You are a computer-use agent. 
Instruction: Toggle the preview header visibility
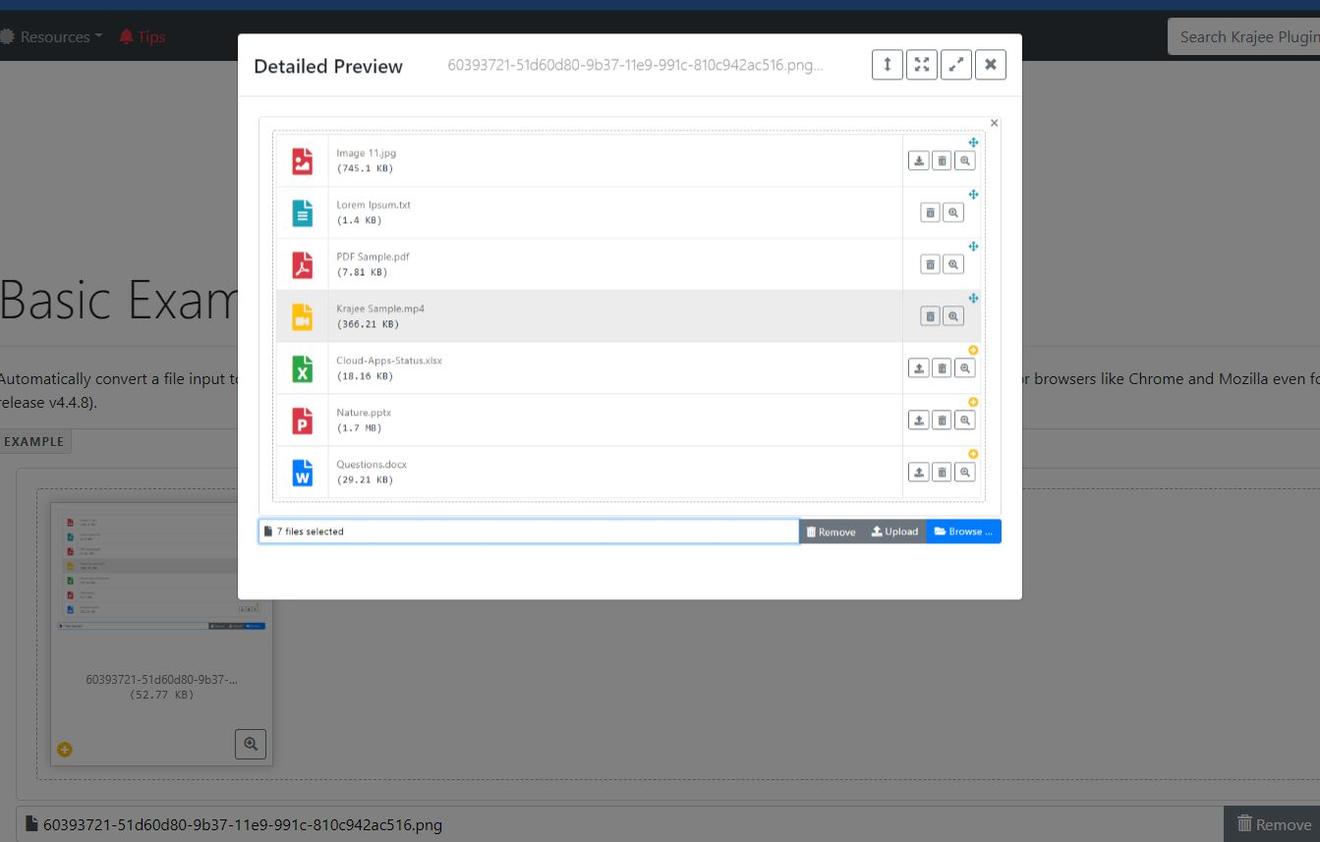coord(887,65)
